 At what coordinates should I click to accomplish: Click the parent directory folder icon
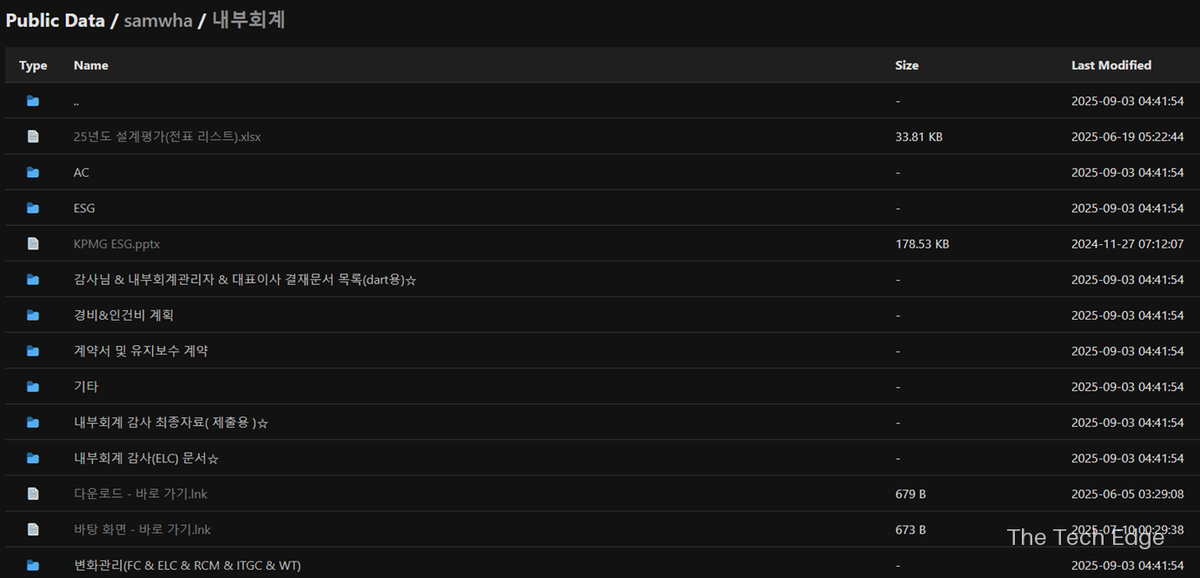click(33, 101)
